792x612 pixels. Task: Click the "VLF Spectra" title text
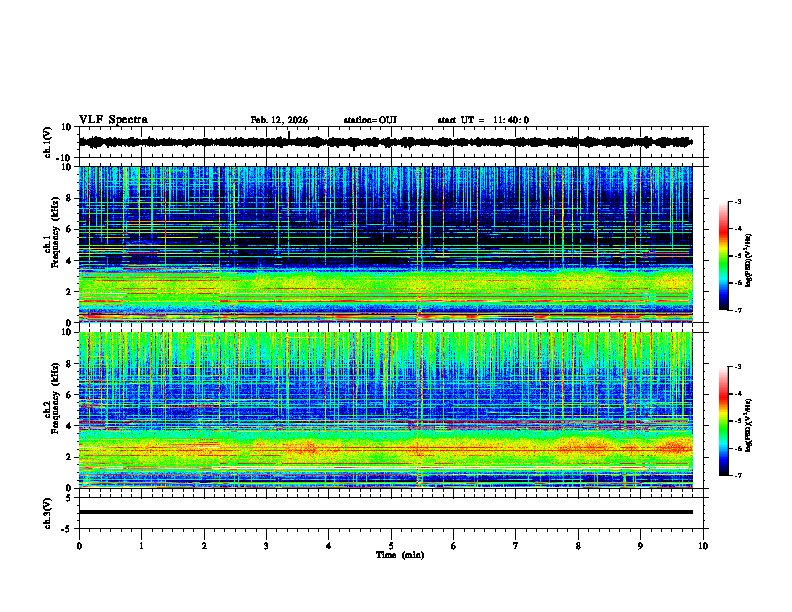[x=113, y=120]
